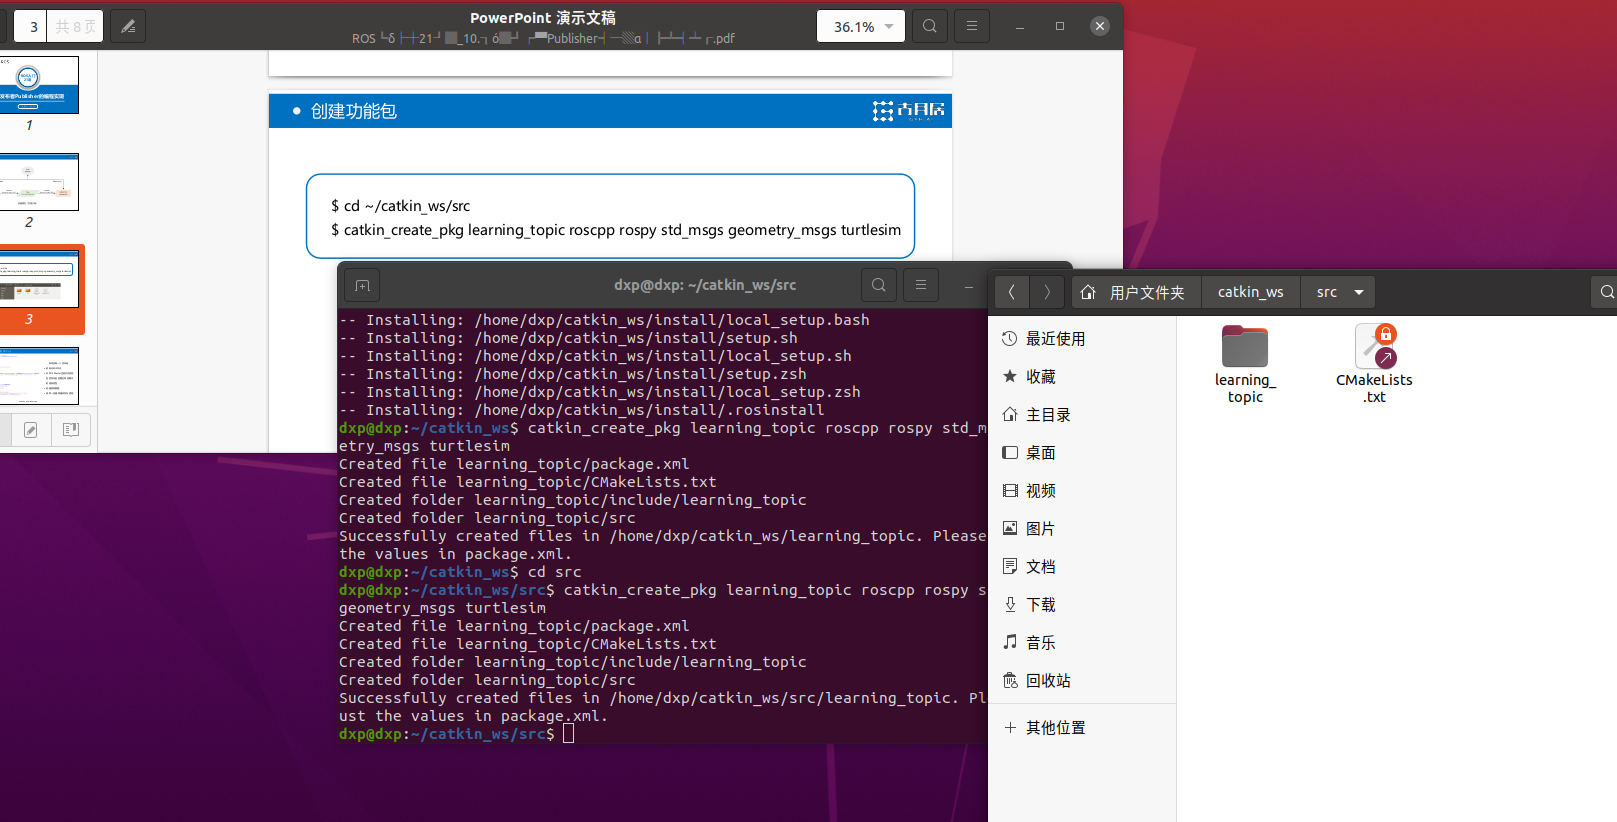
Task: Click the slide's catkin_create_pkg command line
Action: pos(616,230)
